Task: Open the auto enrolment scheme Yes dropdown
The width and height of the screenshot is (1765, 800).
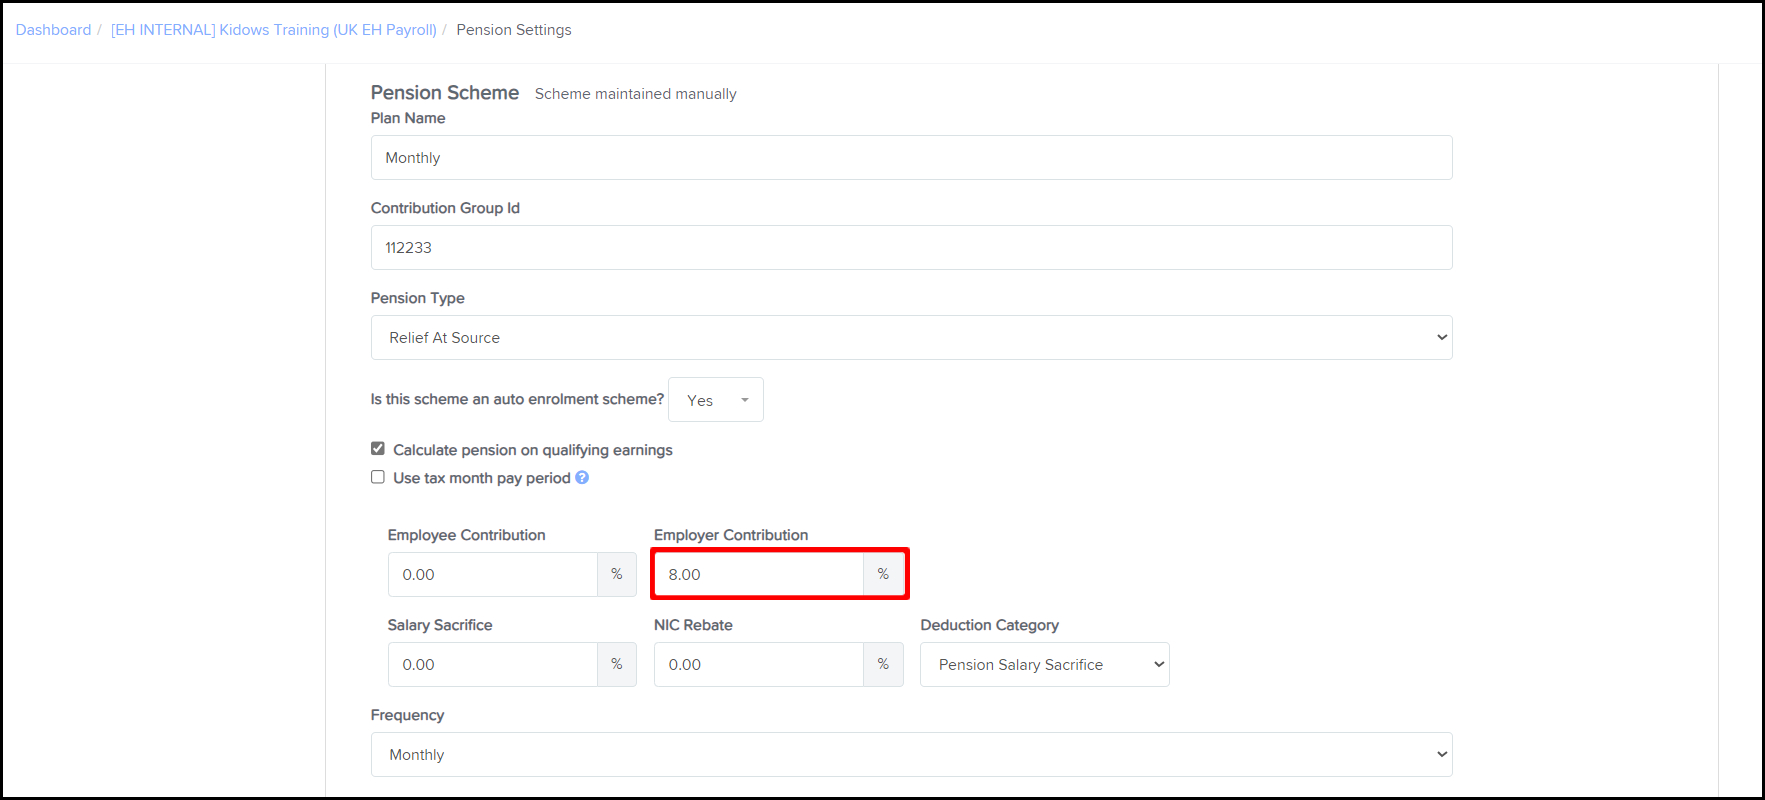Action: pyautogui.click(x=716, y=400)
